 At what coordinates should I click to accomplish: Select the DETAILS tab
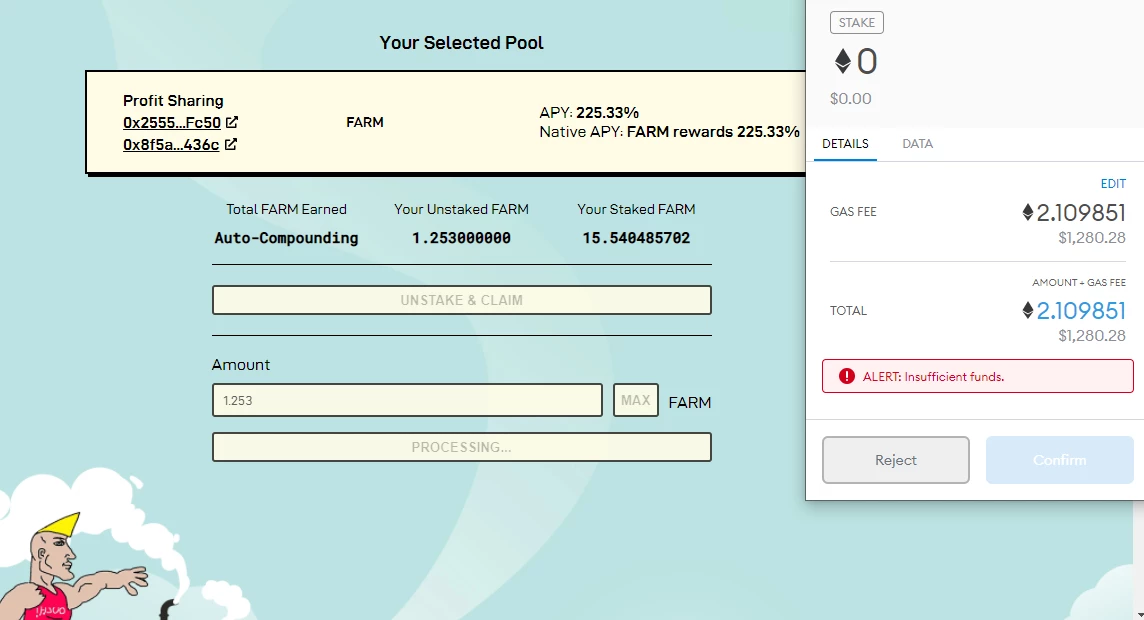coord(845,144)
